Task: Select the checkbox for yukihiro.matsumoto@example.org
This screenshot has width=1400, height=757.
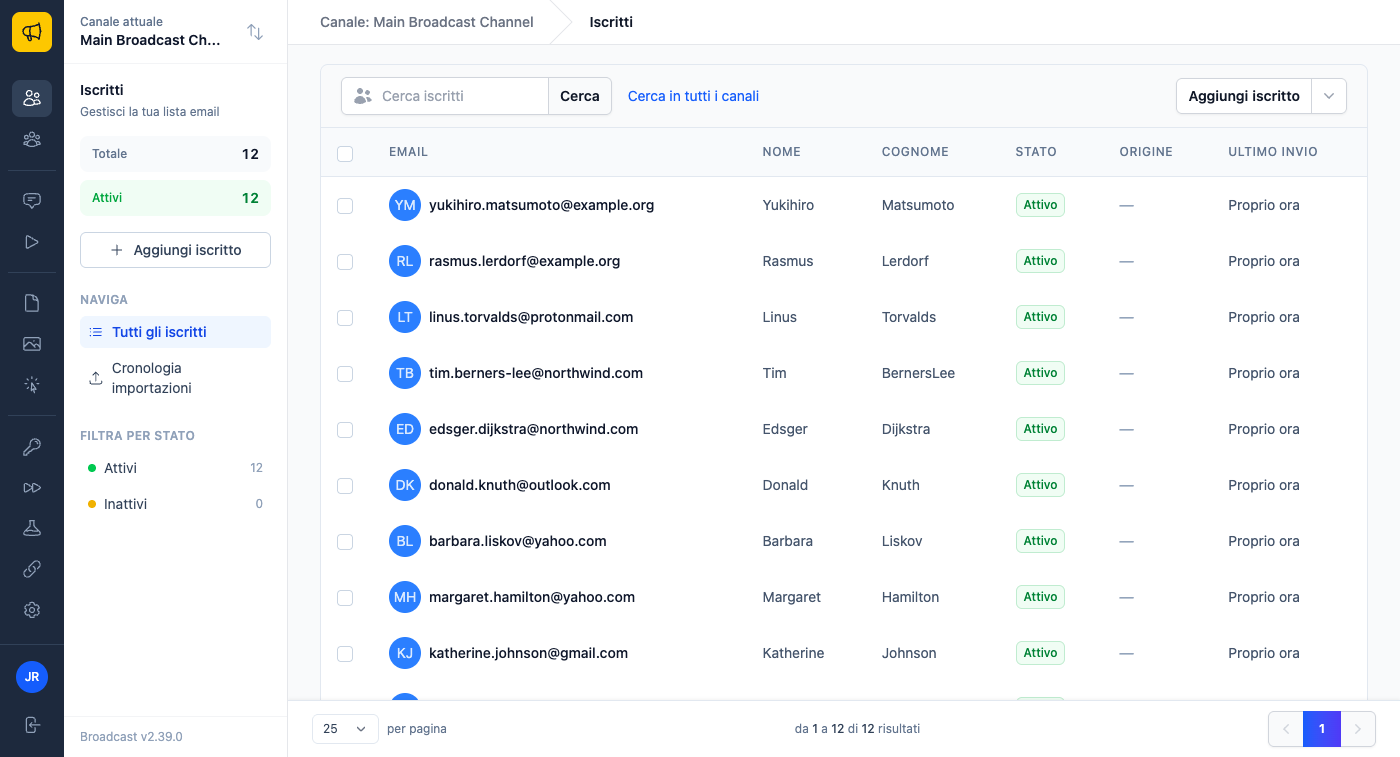Action: [345, 205]
